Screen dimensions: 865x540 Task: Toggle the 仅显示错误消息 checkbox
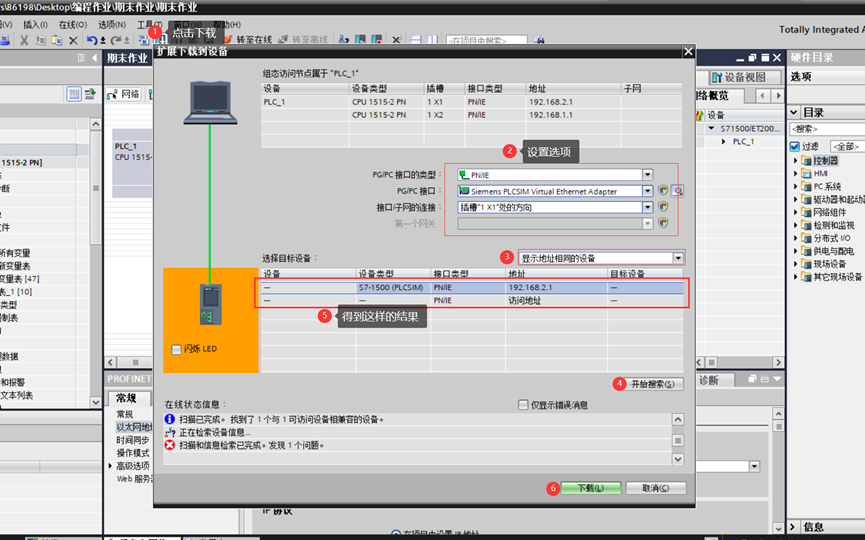pos(523,405)
